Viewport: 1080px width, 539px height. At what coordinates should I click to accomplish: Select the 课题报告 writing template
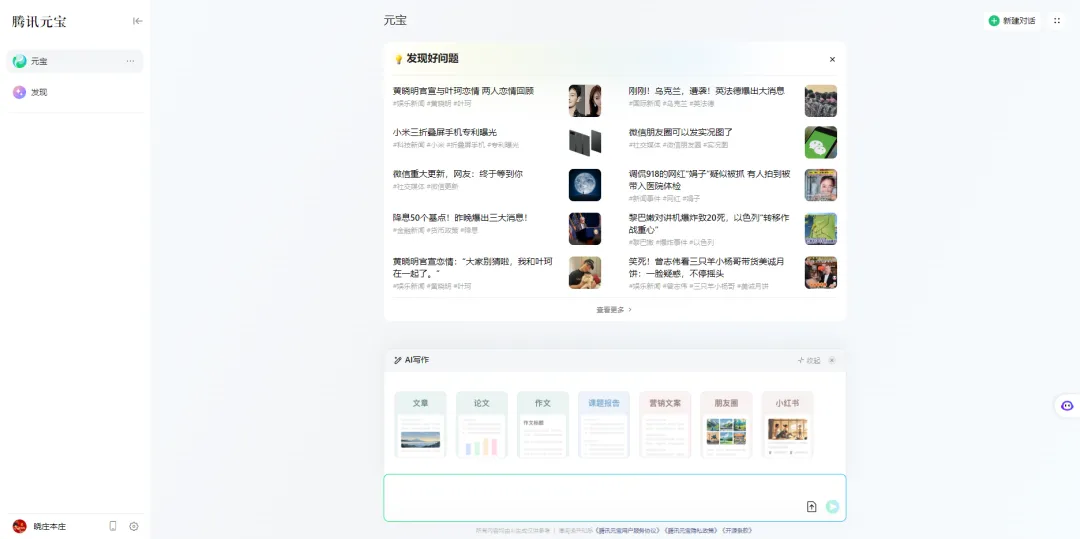click(x=604, y=425)
